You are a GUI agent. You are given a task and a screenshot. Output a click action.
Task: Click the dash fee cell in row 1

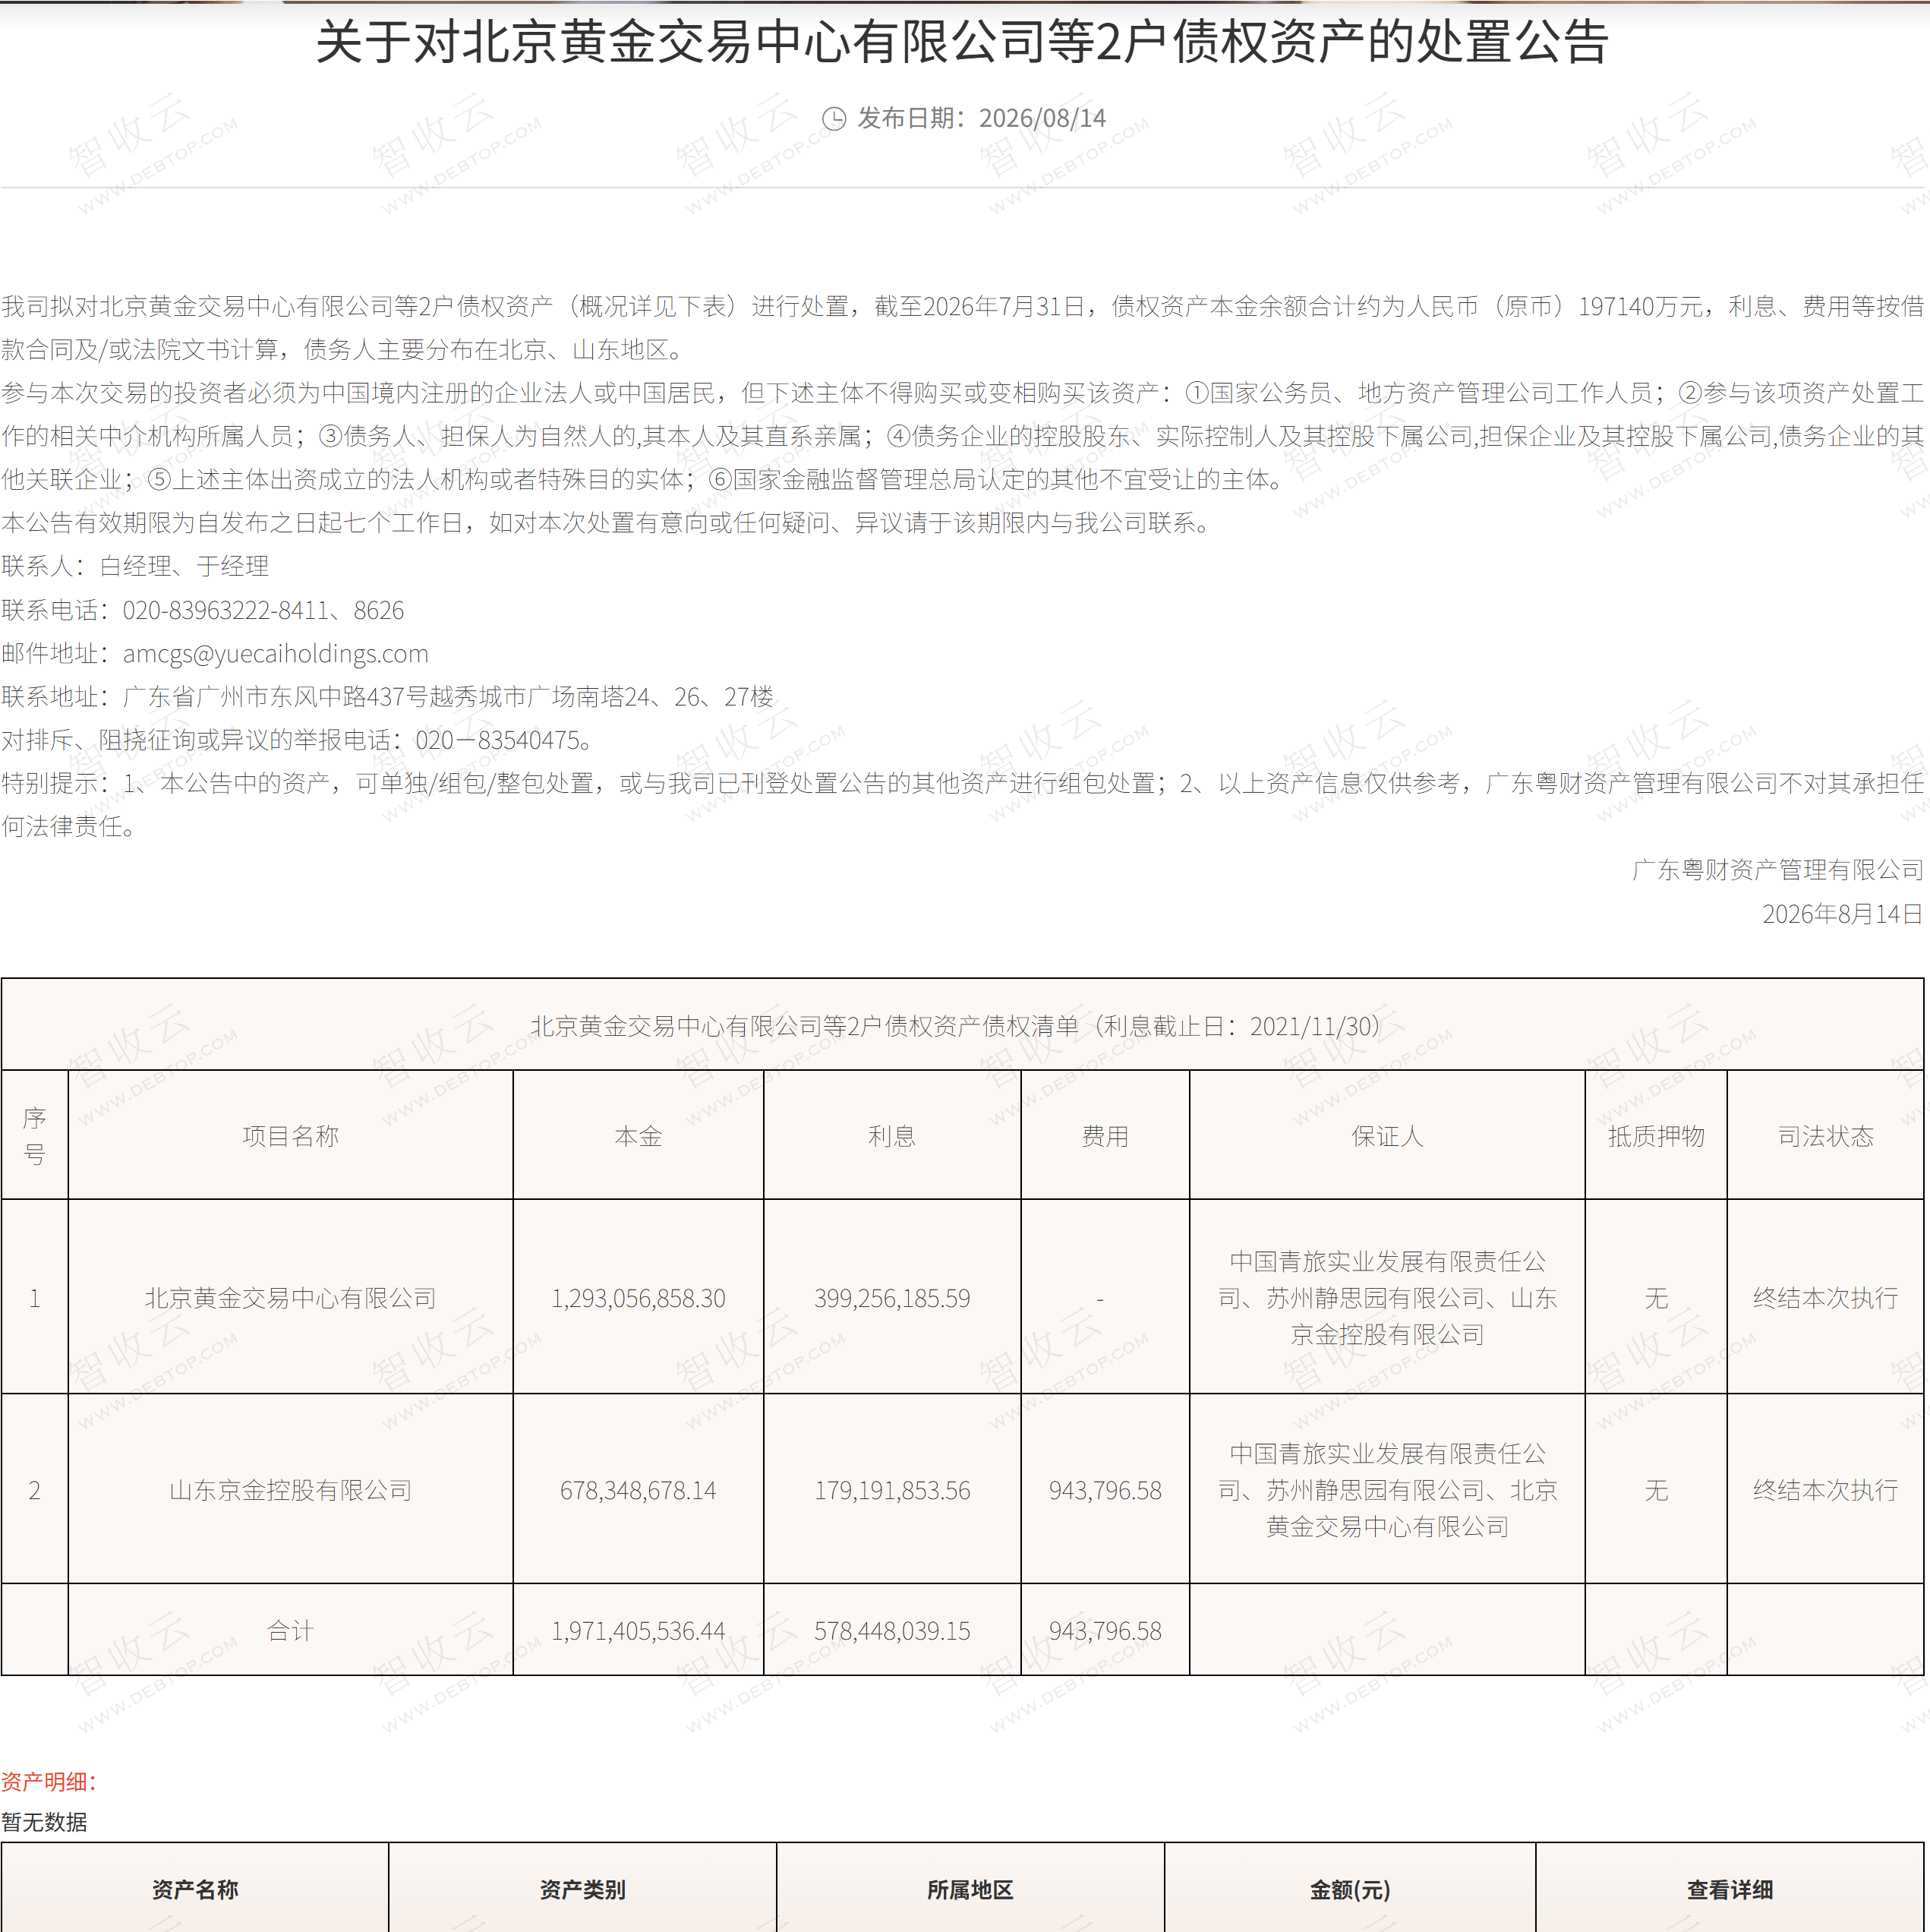(x=1105, y=1298)
